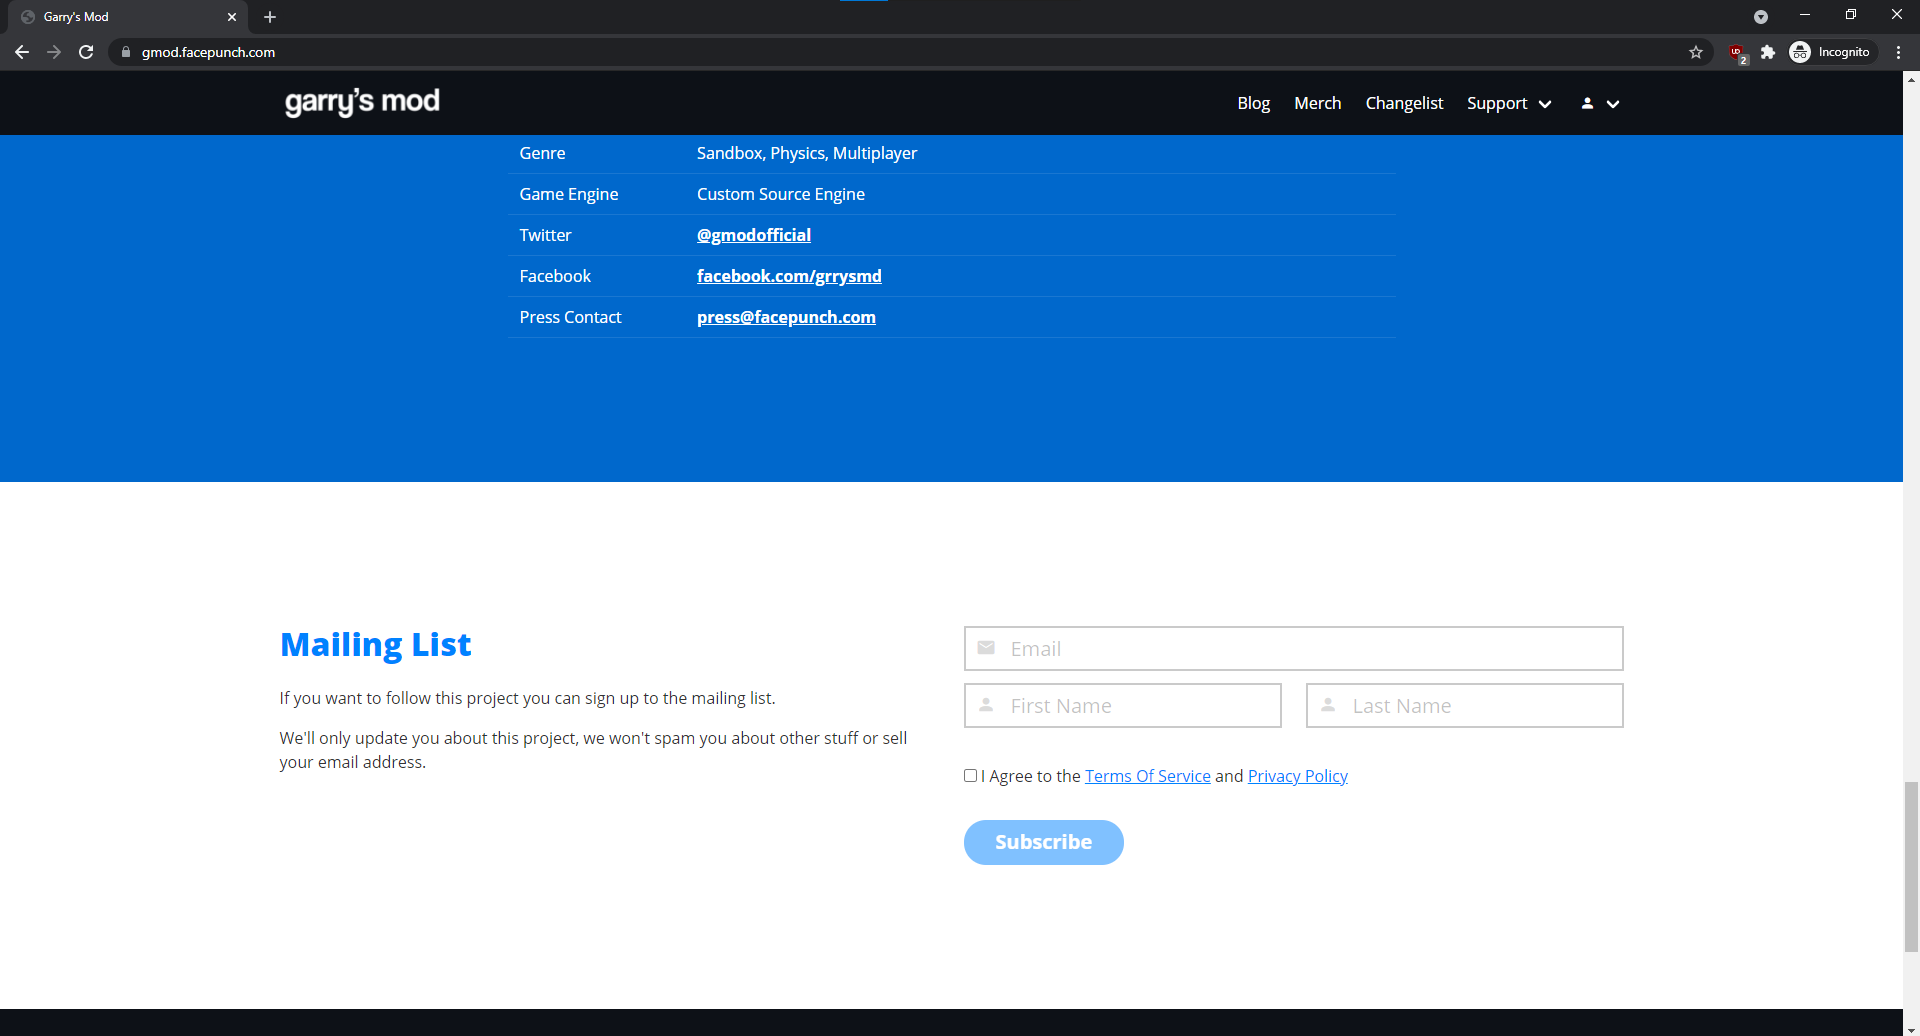Click into the First Name field
The height and width of the screenshot is (1036, 1920).
(x=1123, y=706)
